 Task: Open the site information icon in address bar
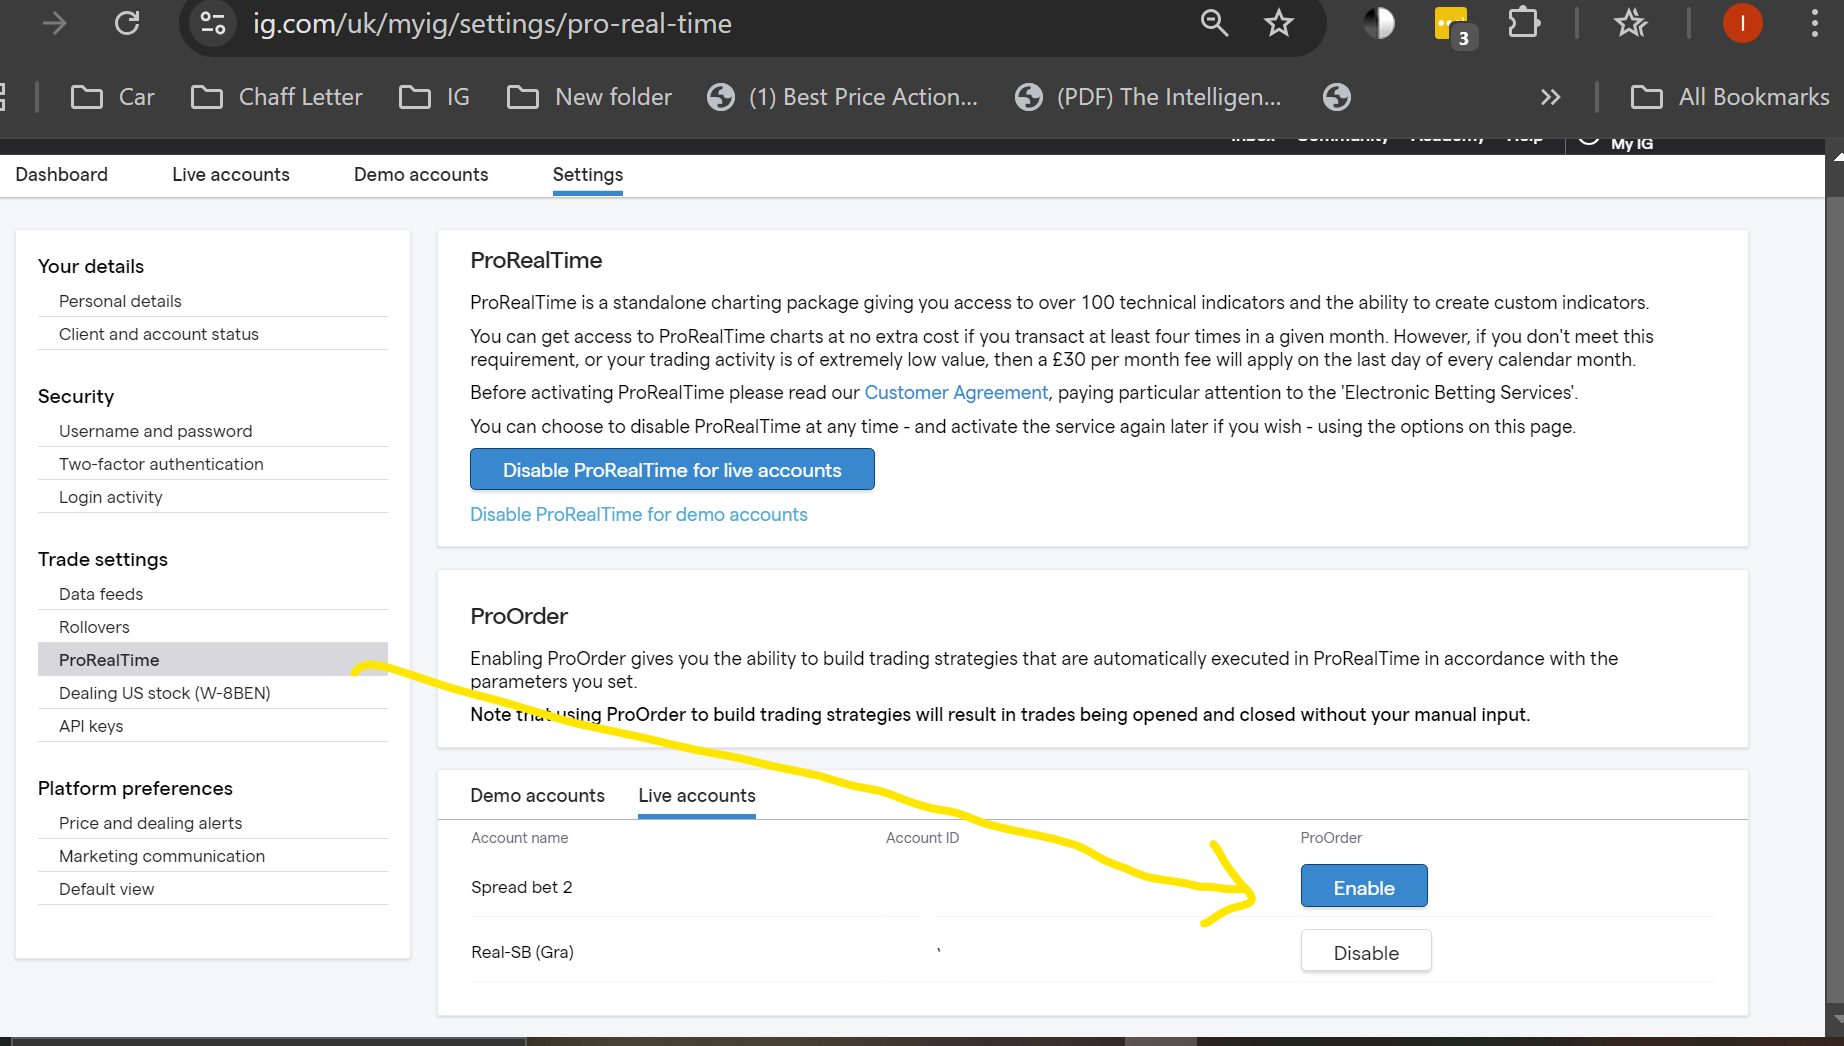[x=213, y=23]
